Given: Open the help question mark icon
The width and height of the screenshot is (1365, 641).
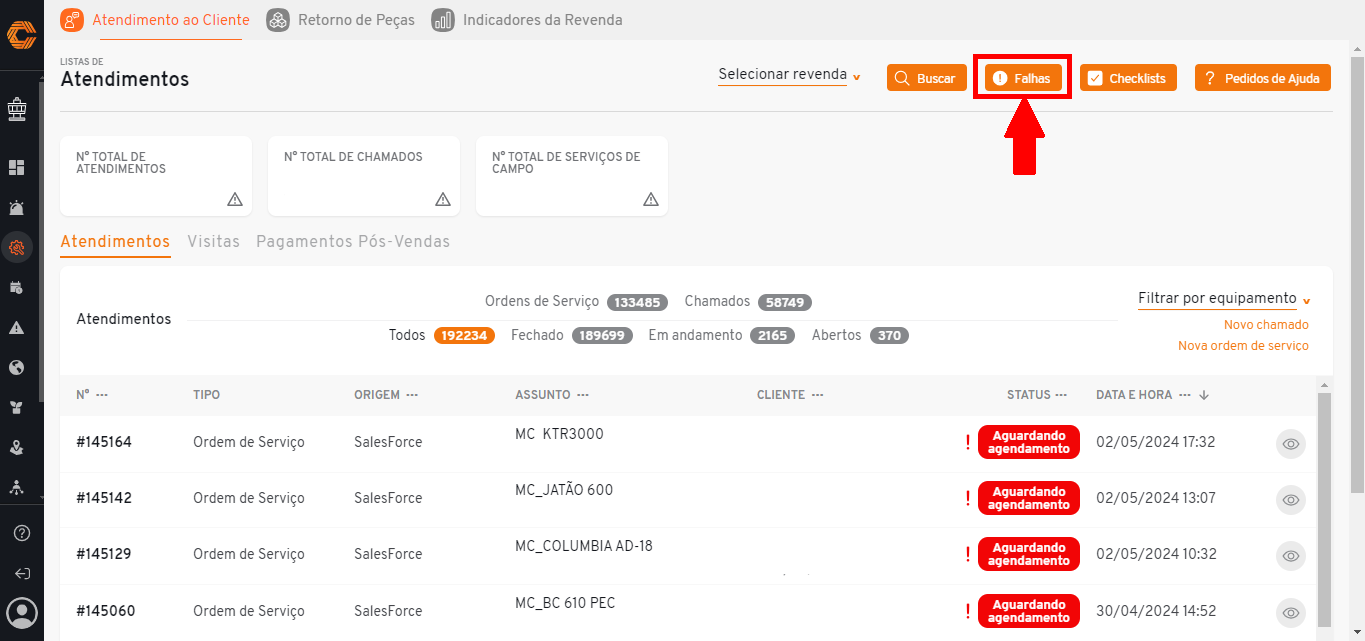Looking at the screenshot, I should click(x=21, y=533).
